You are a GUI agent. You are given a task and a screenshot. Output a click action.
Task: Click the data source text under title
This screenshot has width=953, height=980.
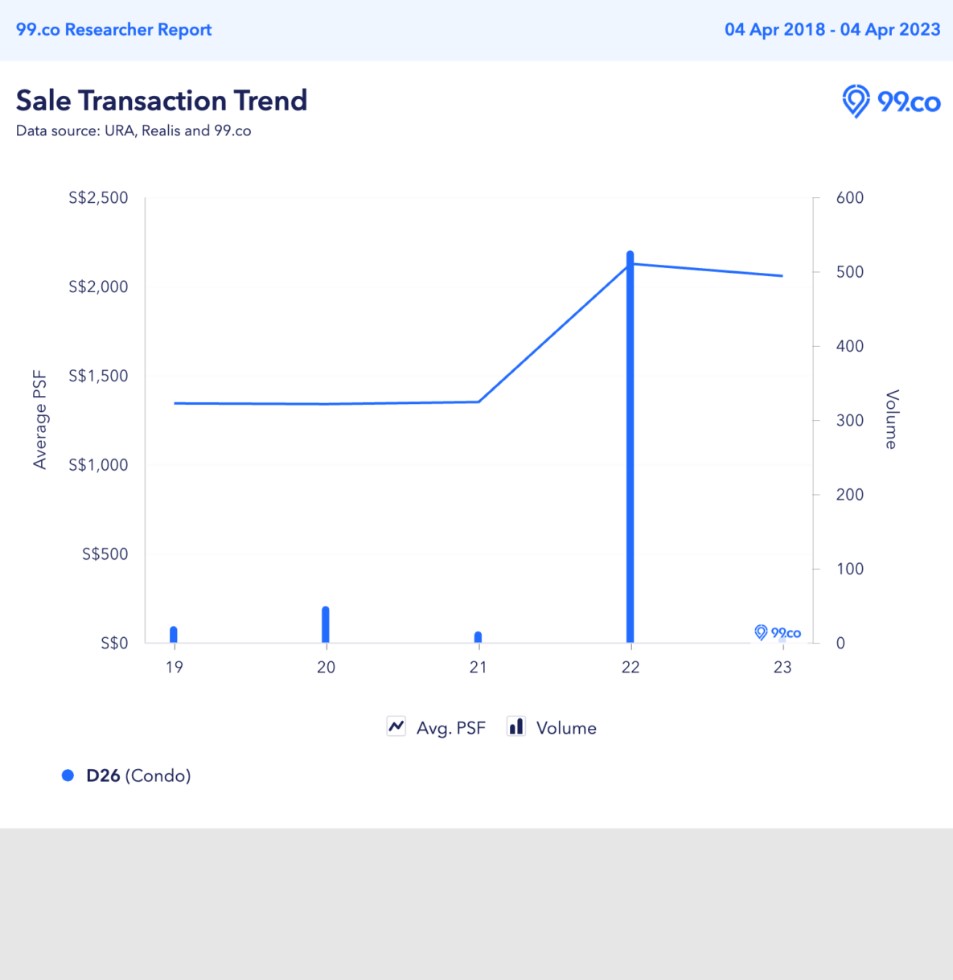point(133,131)
